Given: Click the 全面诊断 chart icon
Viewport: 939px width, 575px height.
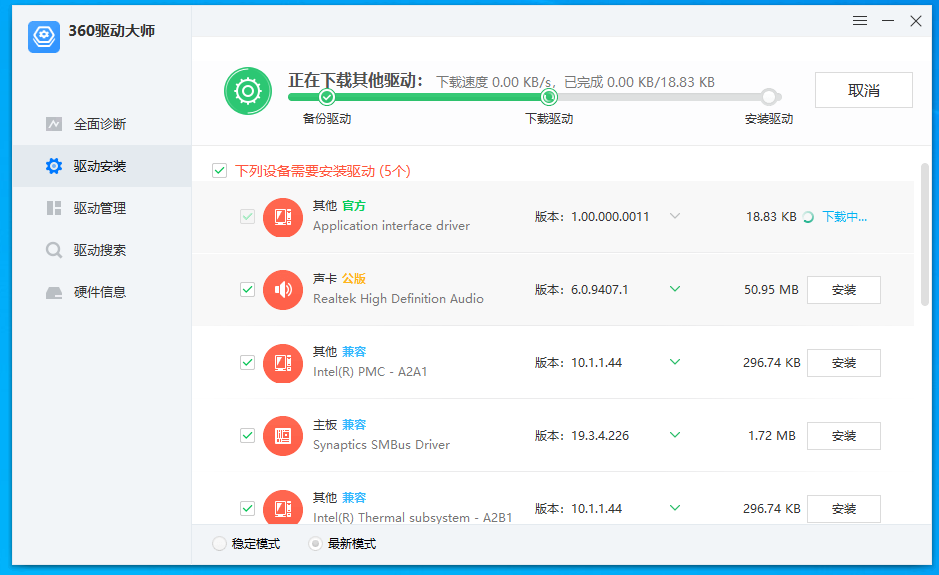Looking at the screenshot, I should tap(54, 124).
